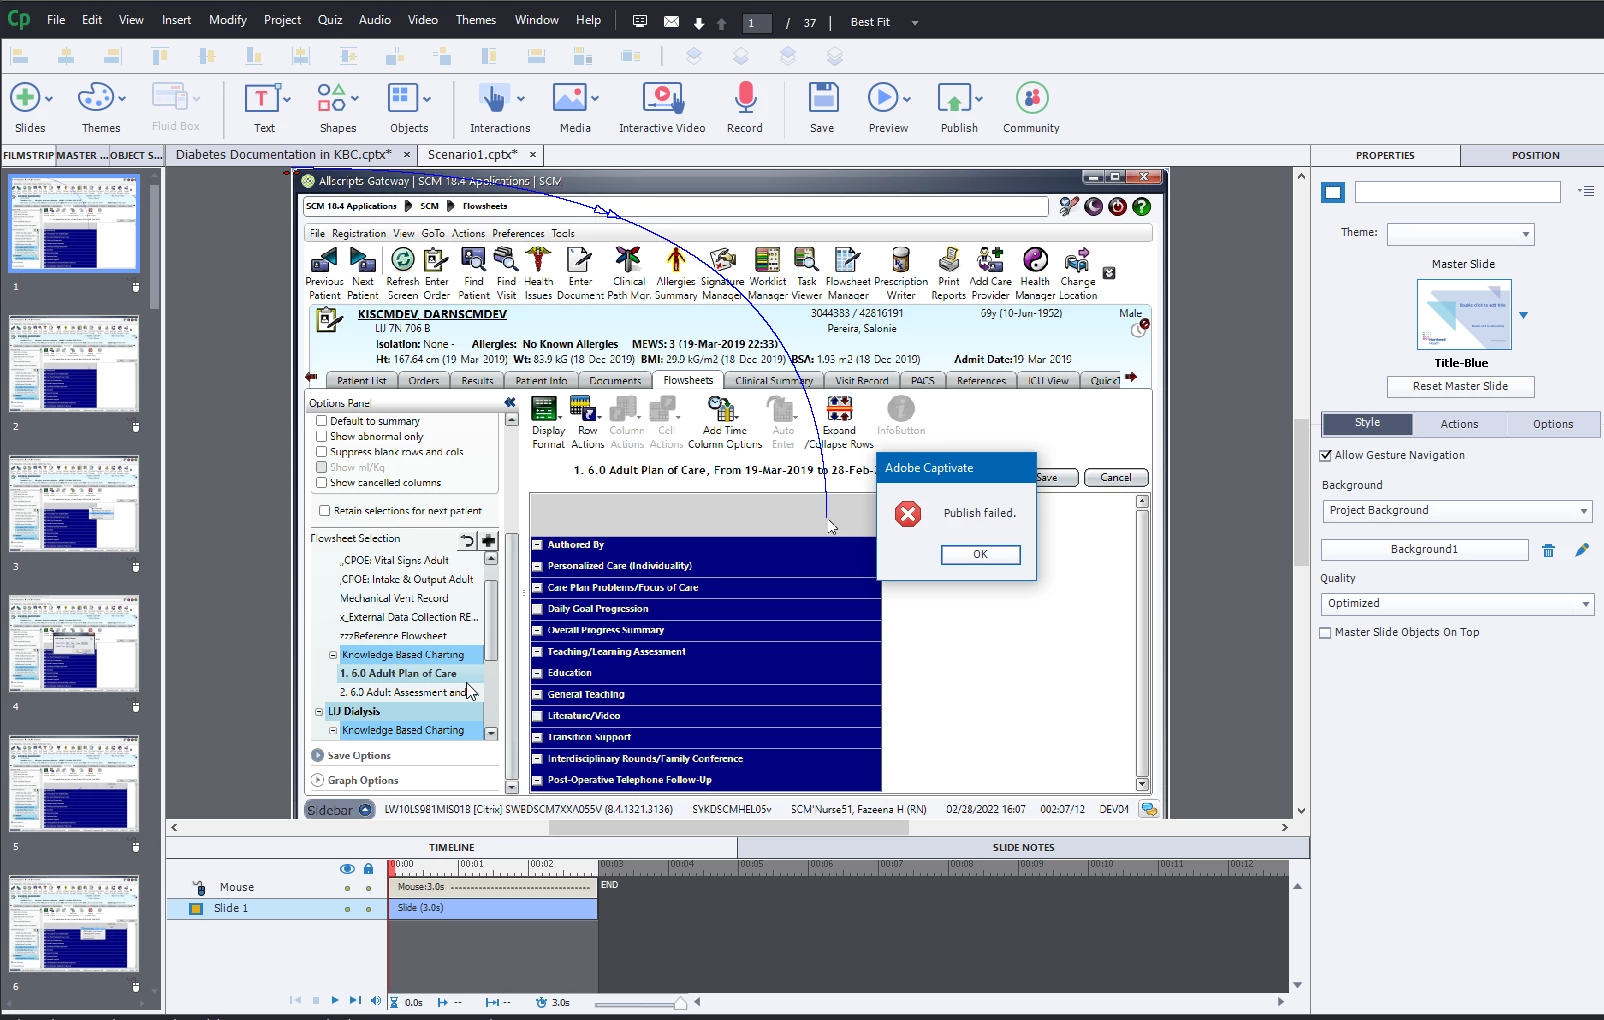This screenshot has width=1604, height=1020.
Task: Open the Themes tool
Action: (96, 98)
